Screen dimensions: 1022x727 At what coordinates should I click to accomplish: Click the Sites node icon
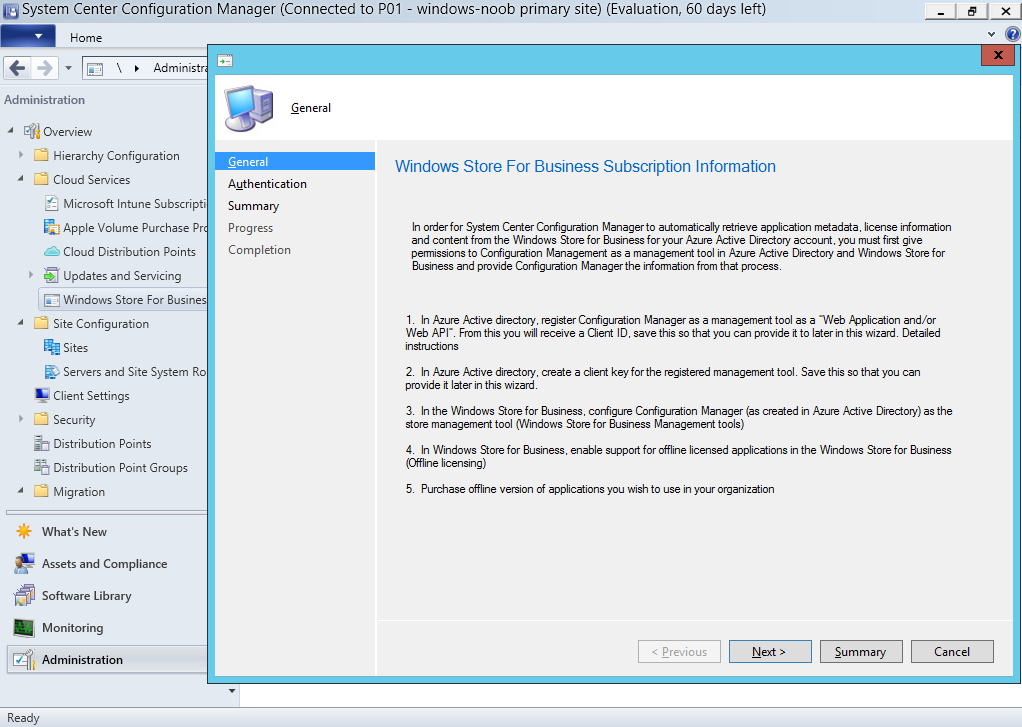tap(51, 348)
